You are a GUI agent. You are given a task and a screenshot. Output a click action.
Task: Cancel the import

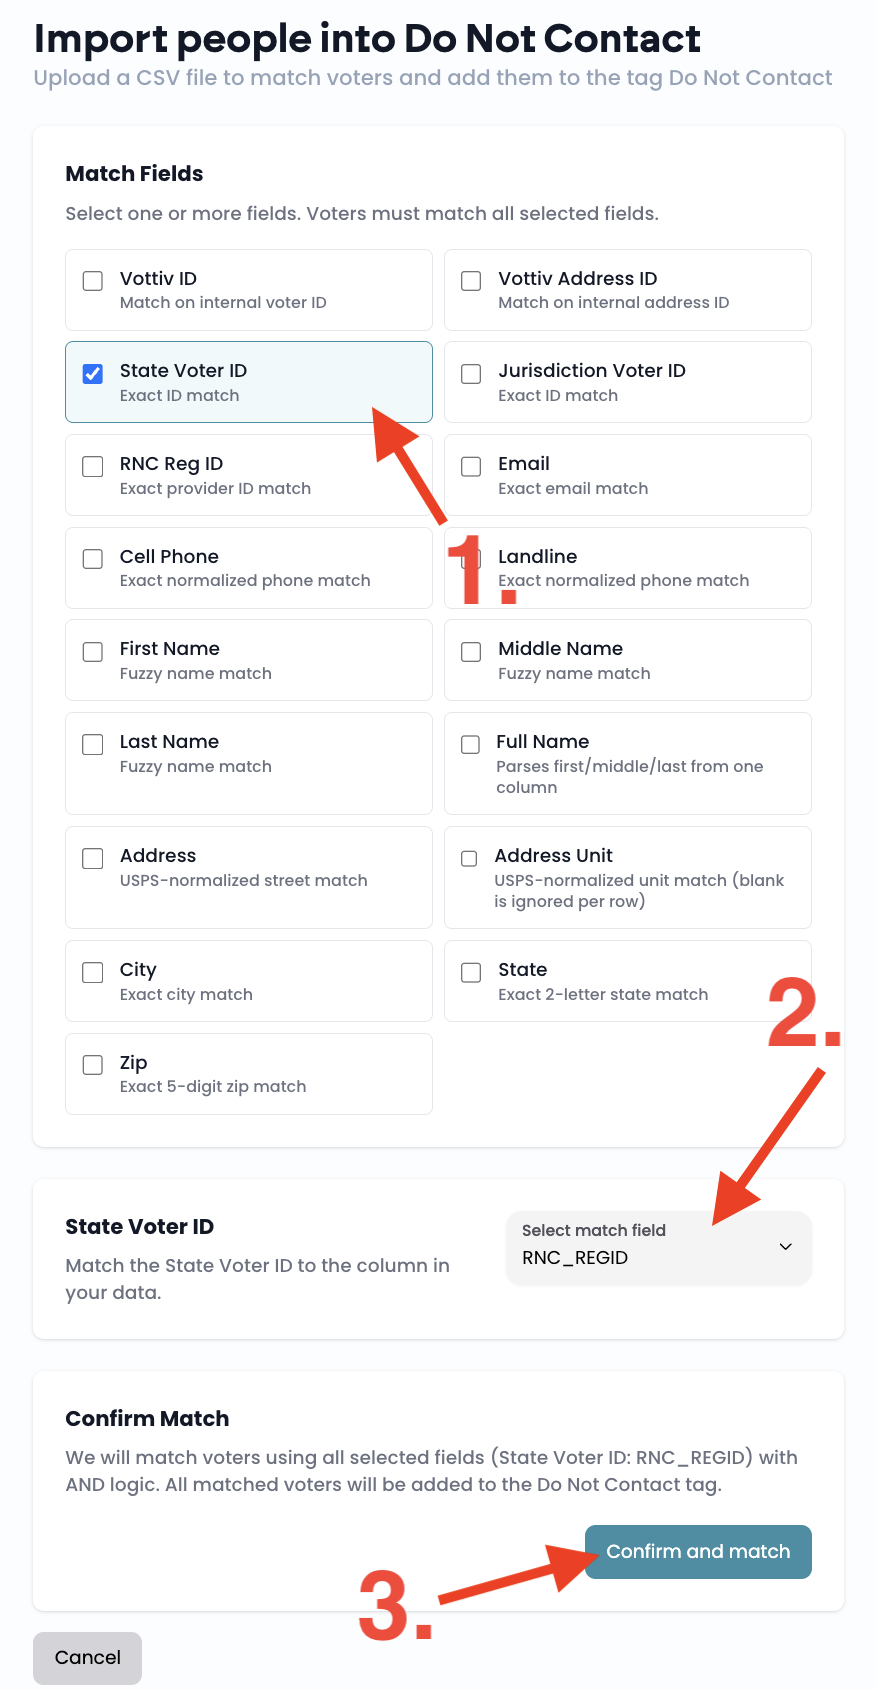(x=88, y=1658)
